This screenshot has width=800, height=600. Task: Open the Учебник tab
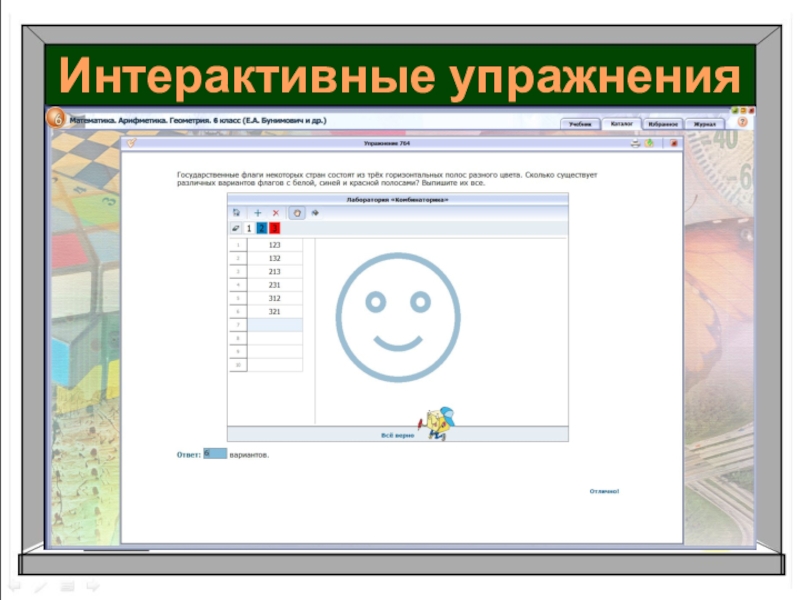tap(580, 124)
